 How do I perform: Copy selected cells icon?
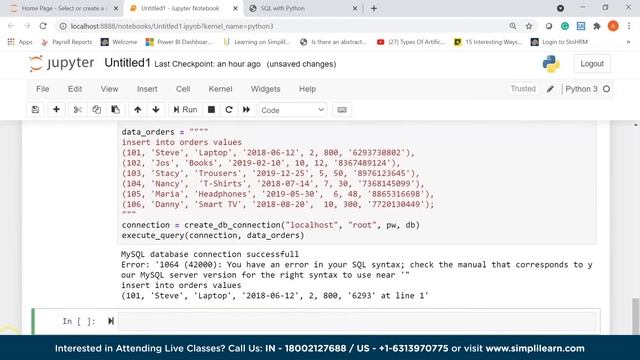click(97, 110)
